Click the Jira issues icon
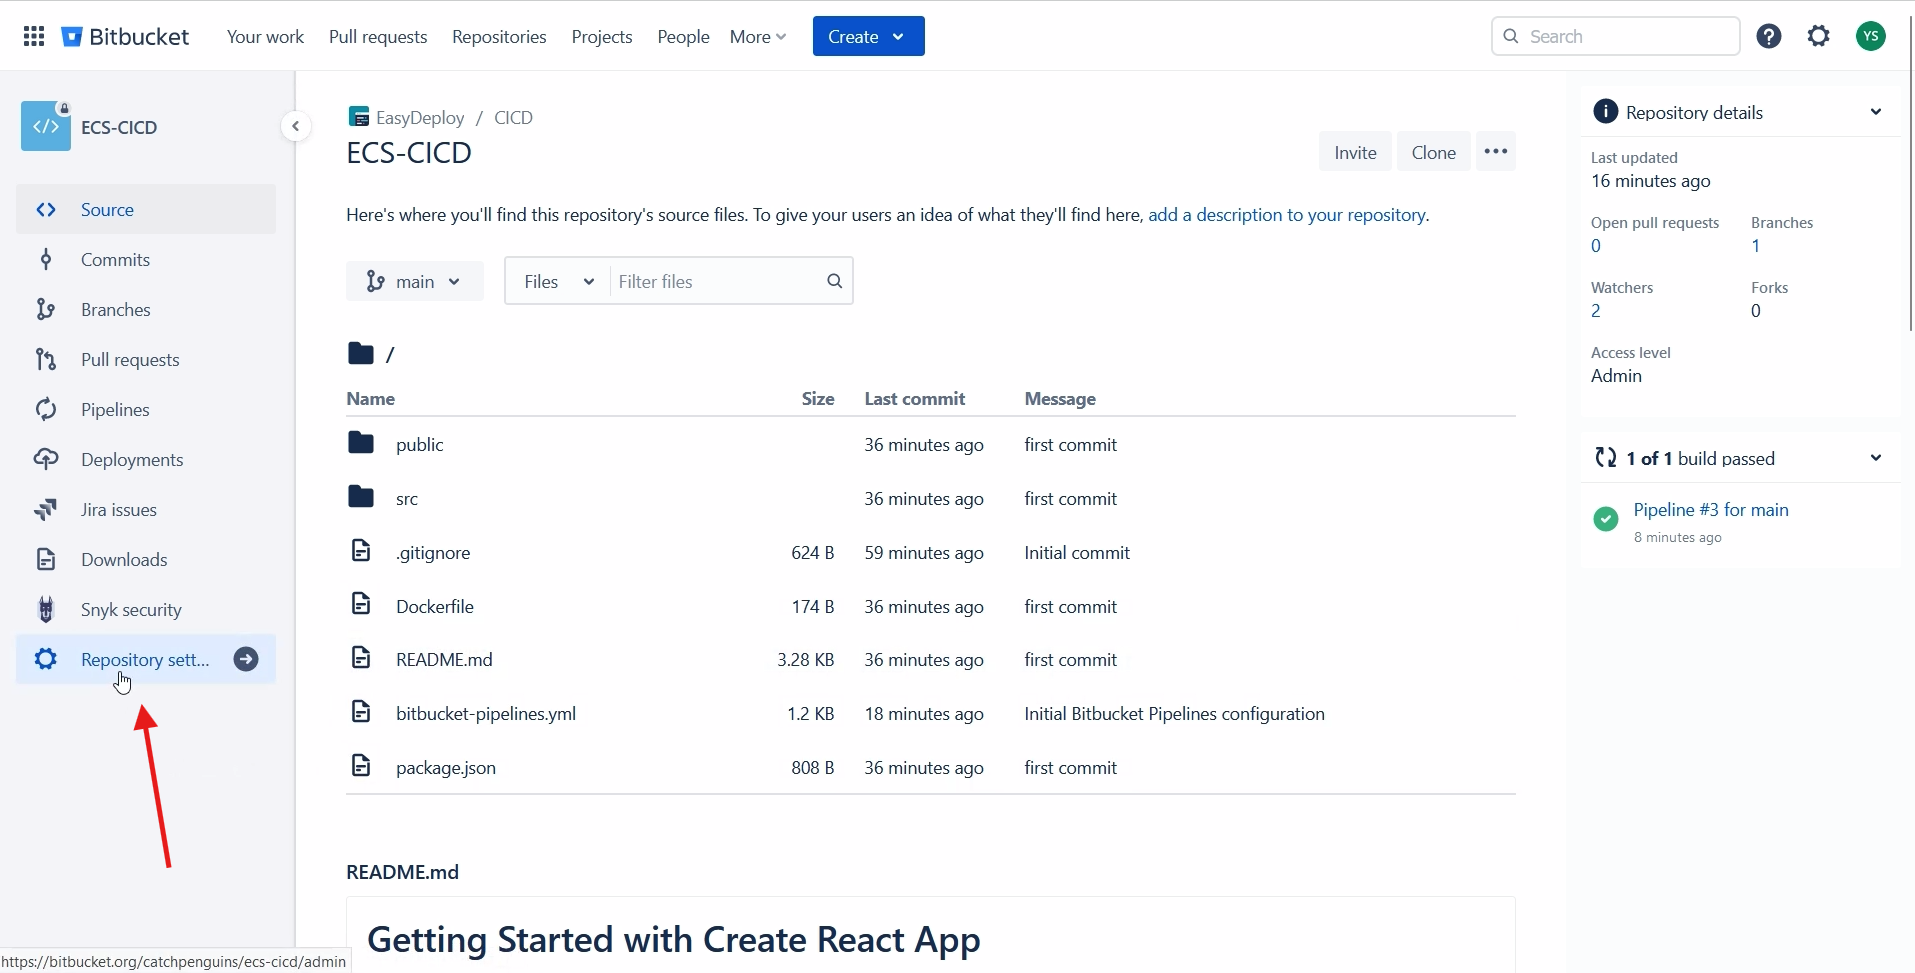The height and width of the screenshot is (973, 1915). point(46,510)
